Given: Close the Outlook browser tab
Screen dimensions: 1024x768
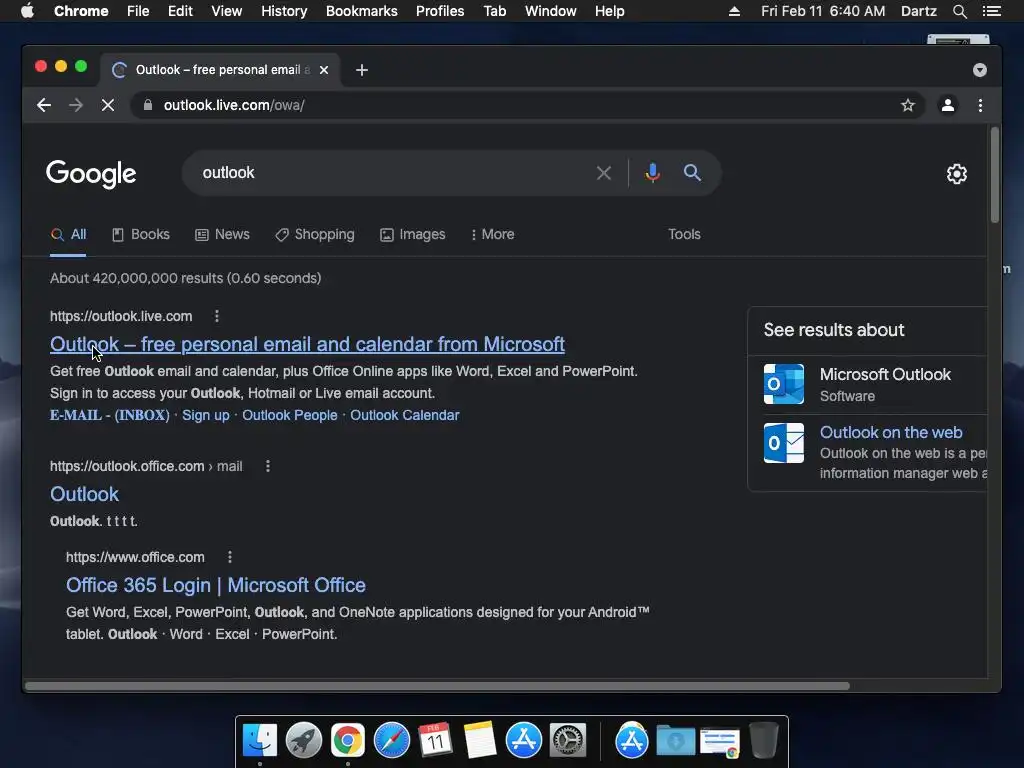Looking at the screenshot, I should pos(324,70).
